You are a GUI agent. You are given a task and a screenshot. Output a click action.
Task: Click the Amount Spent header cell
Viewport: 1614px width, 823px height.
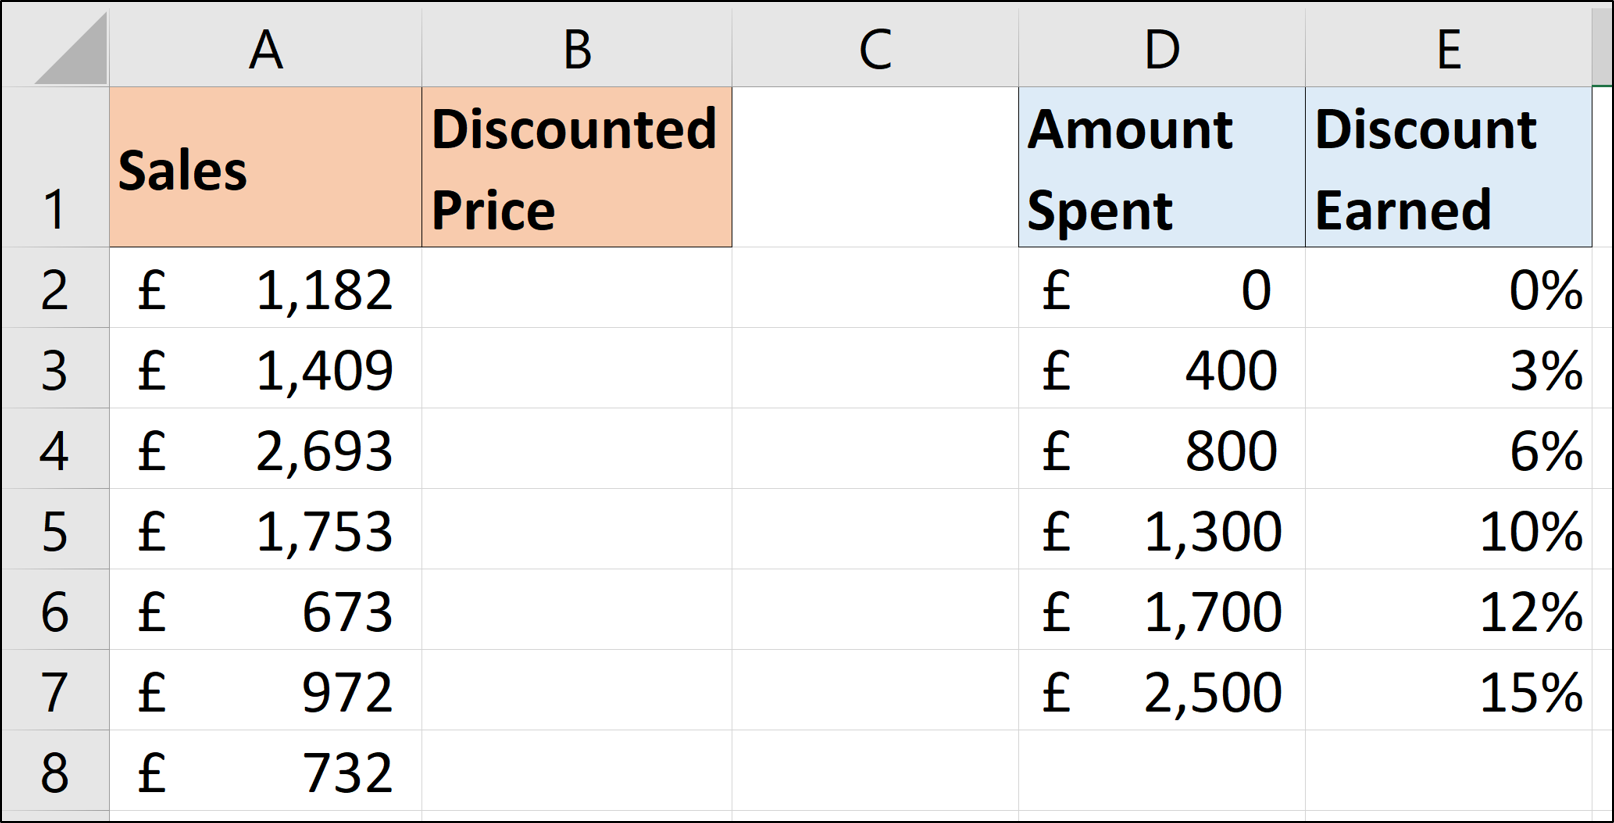click(1161, 168)
